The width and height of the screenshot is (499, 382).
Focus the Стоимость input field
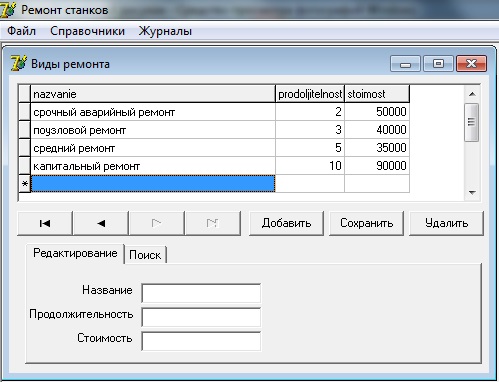[x=201, y=341]
